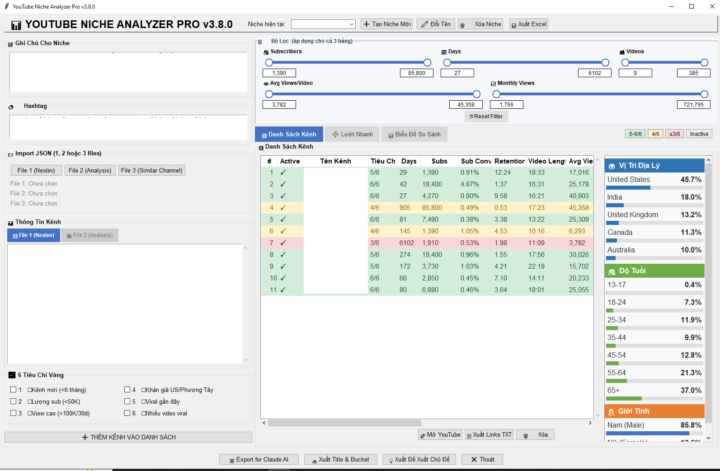Image resolution: width=720 pixels, height=471 pixels.
Task: Click Xuất Đề Xuất Chủ Đề button
Action: [419, 460]
